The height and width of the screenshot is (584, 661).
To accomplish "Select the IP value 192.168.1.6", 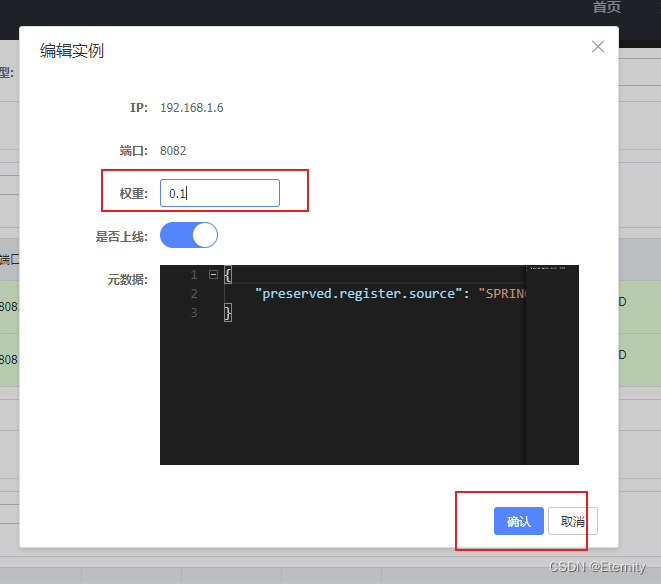I will point(191,108).
